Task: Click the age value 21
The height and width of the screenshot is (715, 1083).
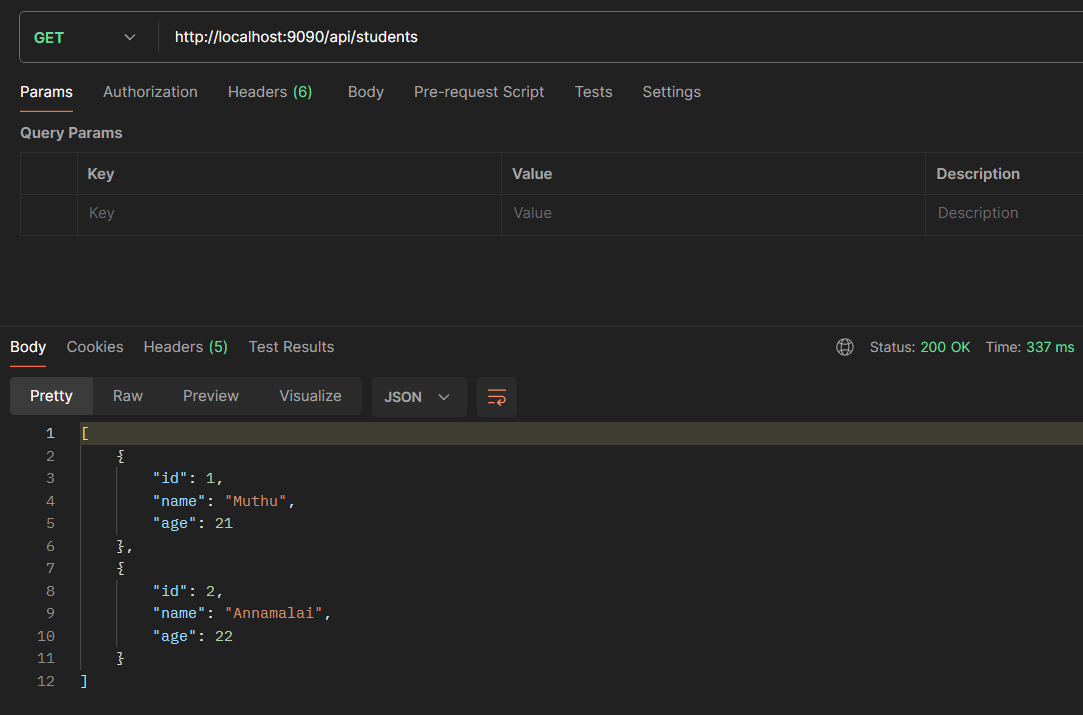Action: (x=224, y=524)
